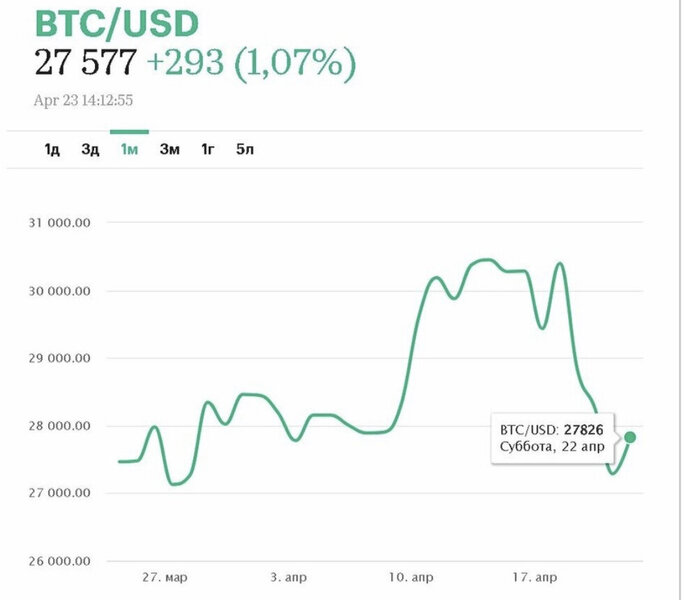Click the BTC/USD 27826 tooltip box
Image resolution: width=695 pixels, height=600 pixels.
coord(553,437)
